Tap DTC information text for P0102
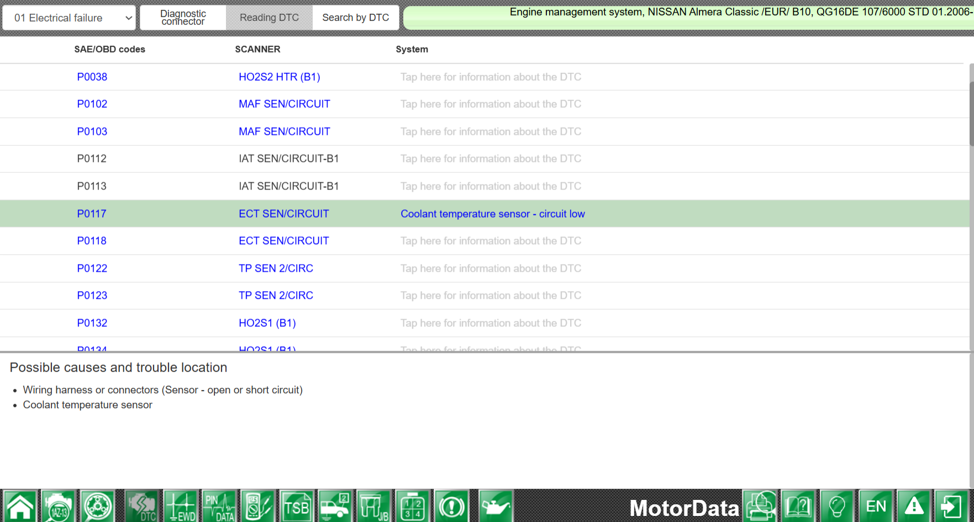The height and width of the screenshot is (522, 974). pos(491,104)
